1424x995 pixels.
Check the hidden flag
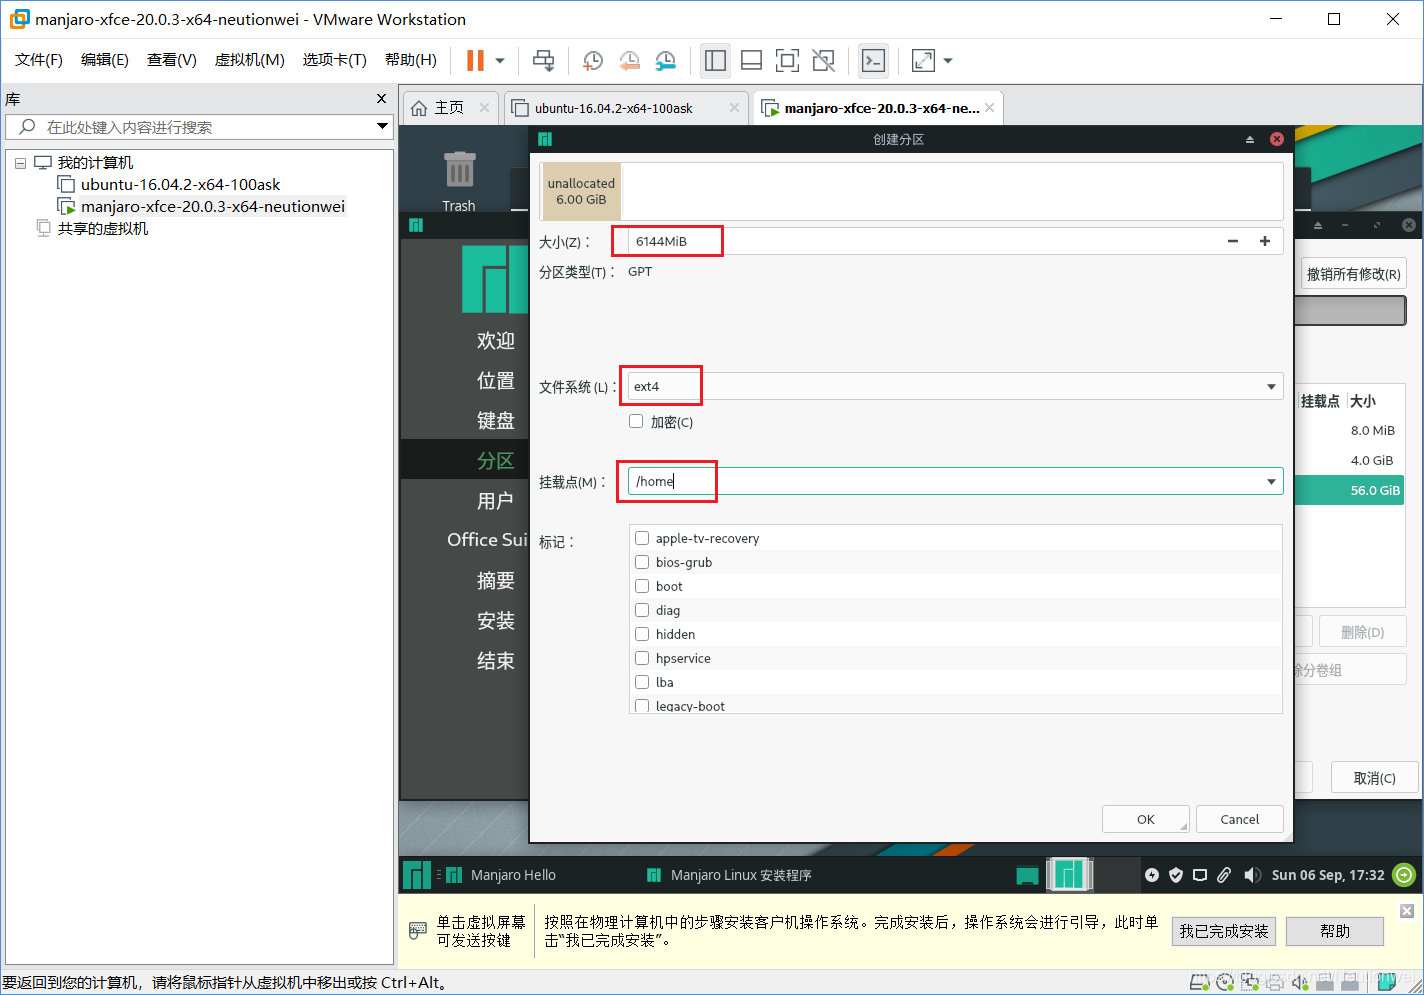pos(642,634)
